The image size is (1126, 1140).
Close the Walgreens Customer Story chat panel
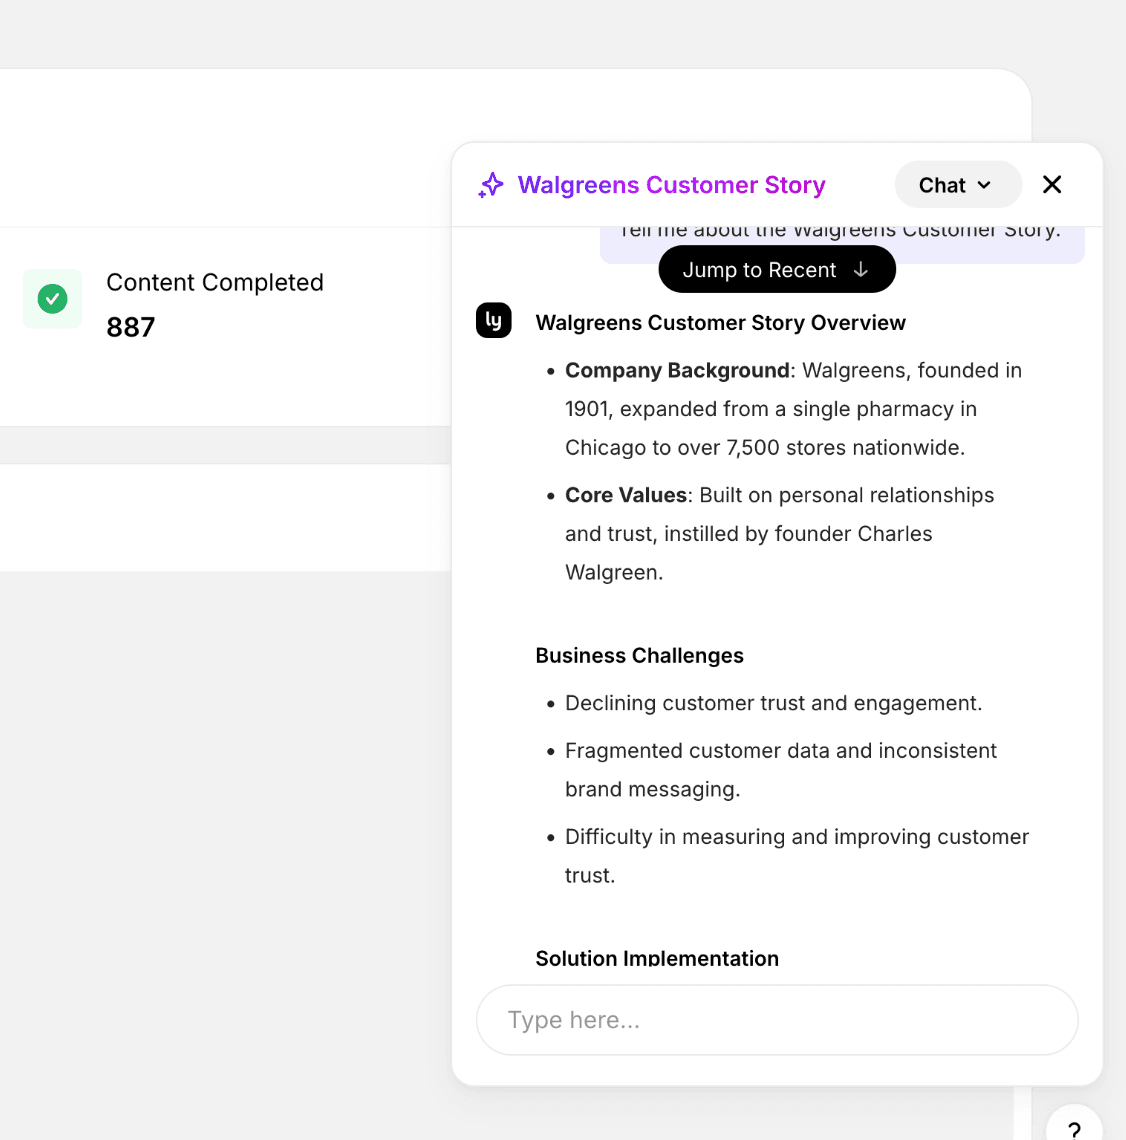click(x=1051, y=185)
